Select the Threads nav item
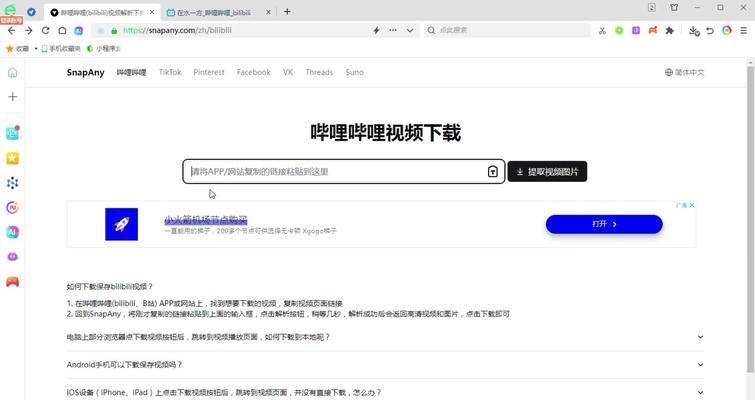The image size is (755, 400). [319, 72]
